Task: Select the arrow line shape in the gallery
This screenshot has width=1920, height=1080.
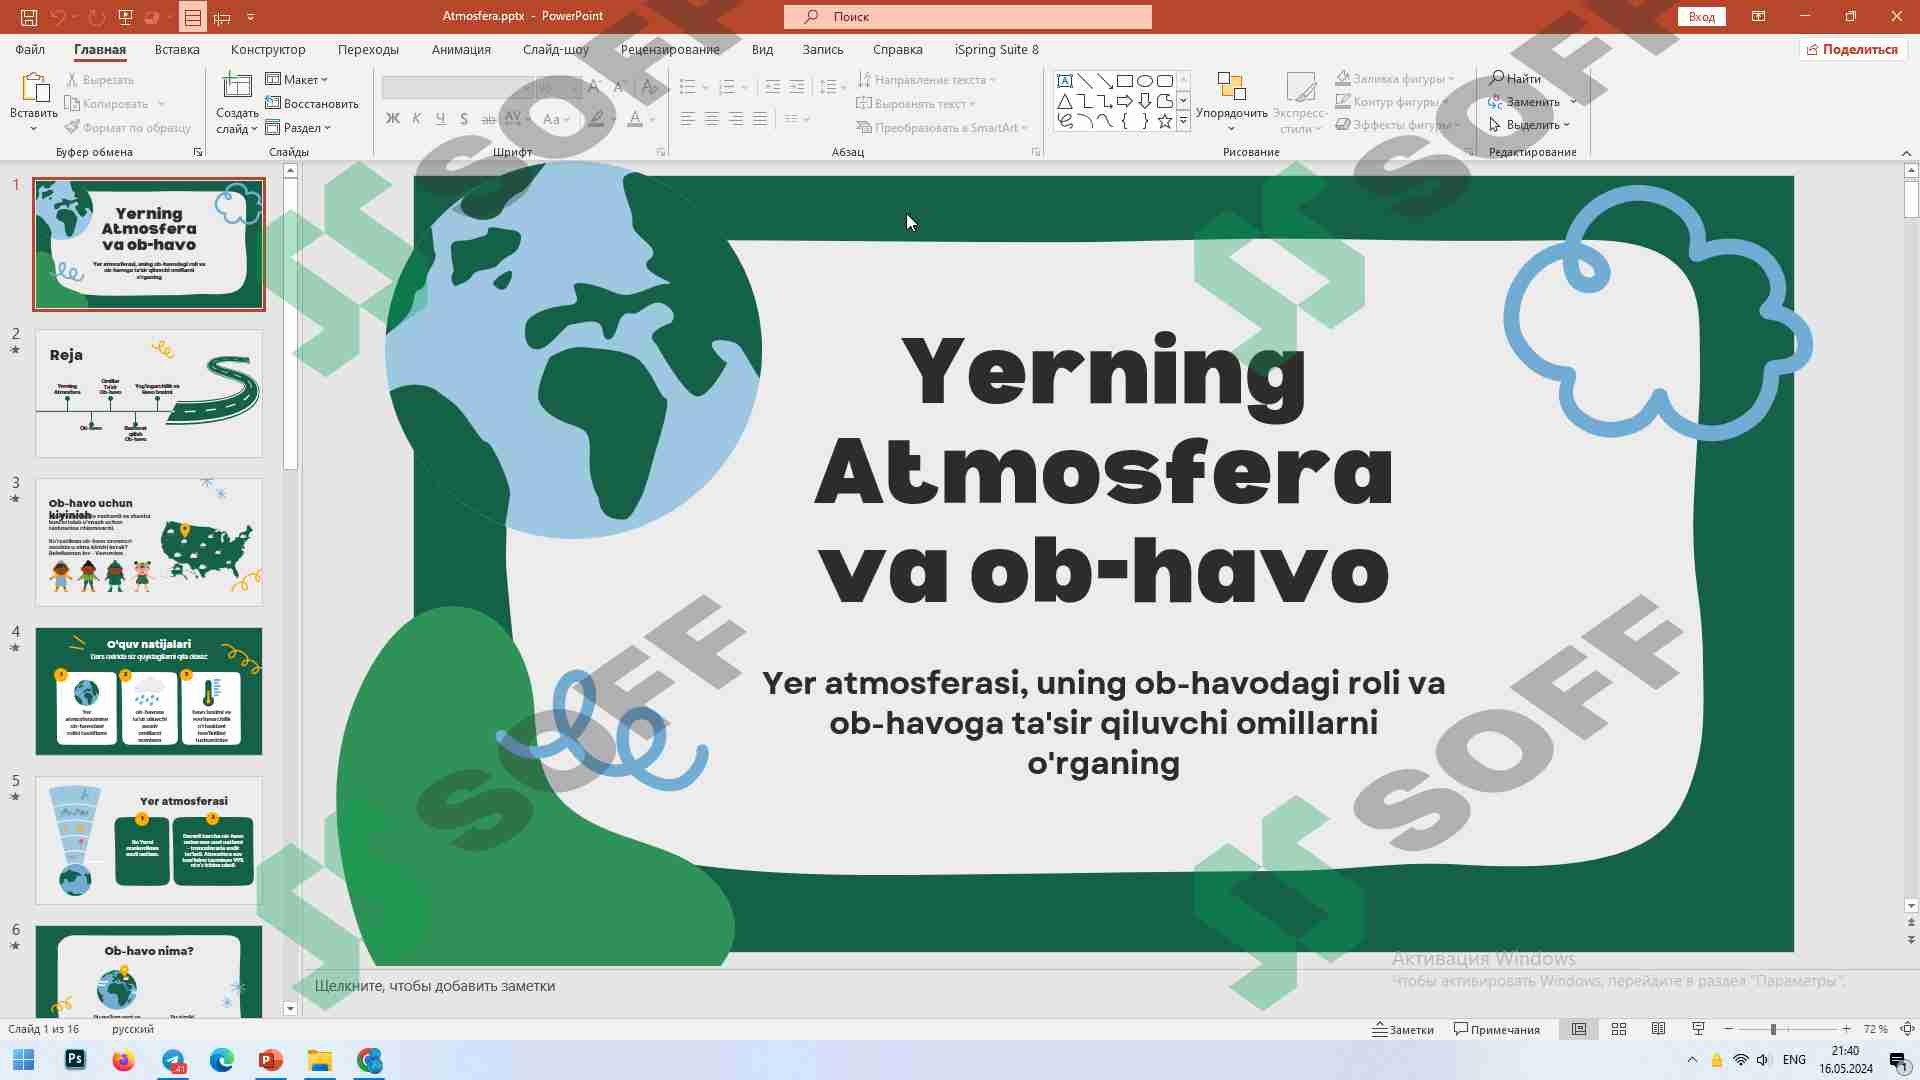Action: (1105, 81)
